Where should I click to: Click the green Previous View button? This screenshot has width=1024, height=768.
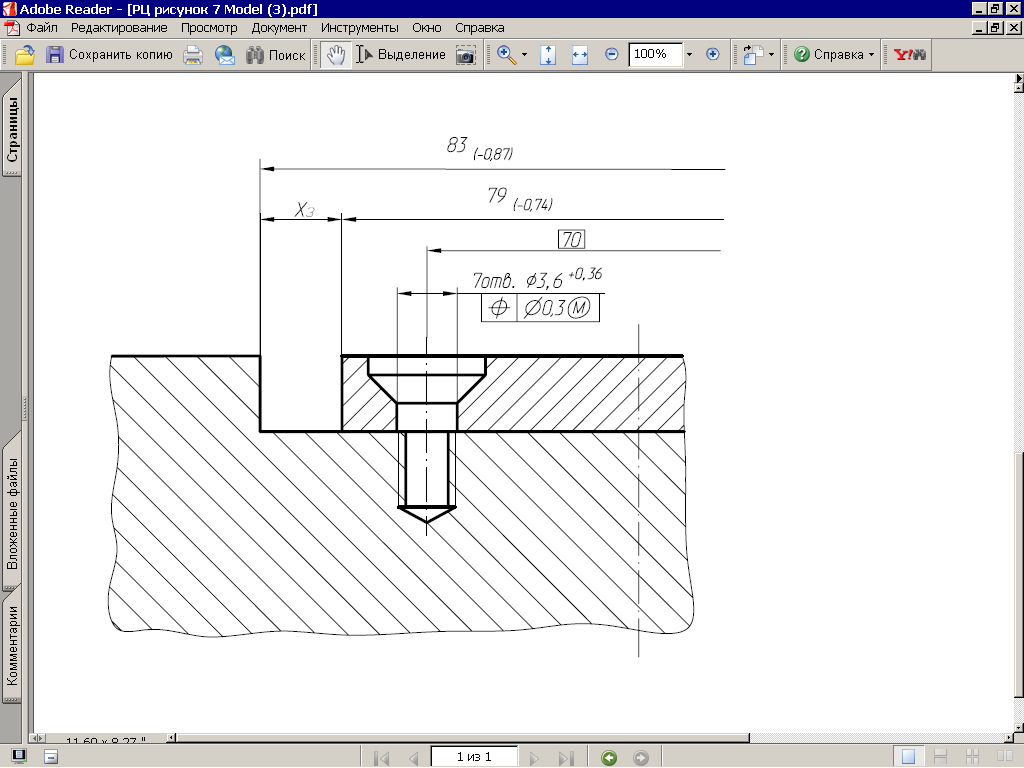[609, 758]
